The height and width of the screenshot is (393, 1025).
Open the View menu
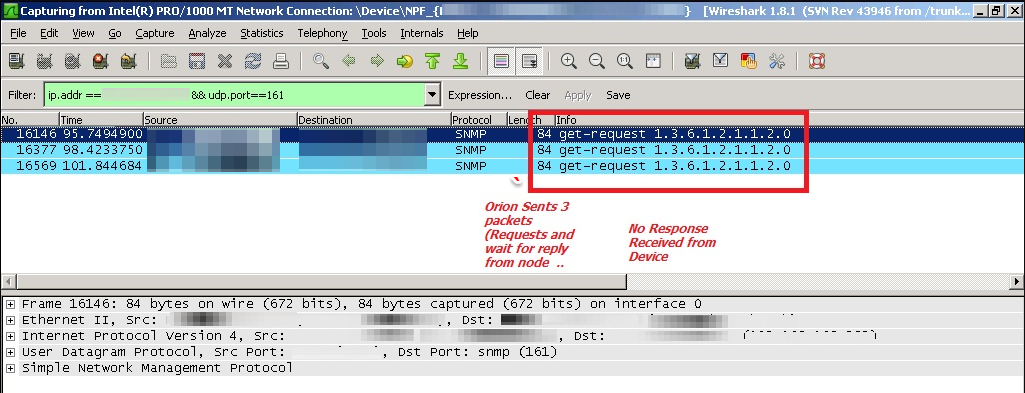point(83,33)
